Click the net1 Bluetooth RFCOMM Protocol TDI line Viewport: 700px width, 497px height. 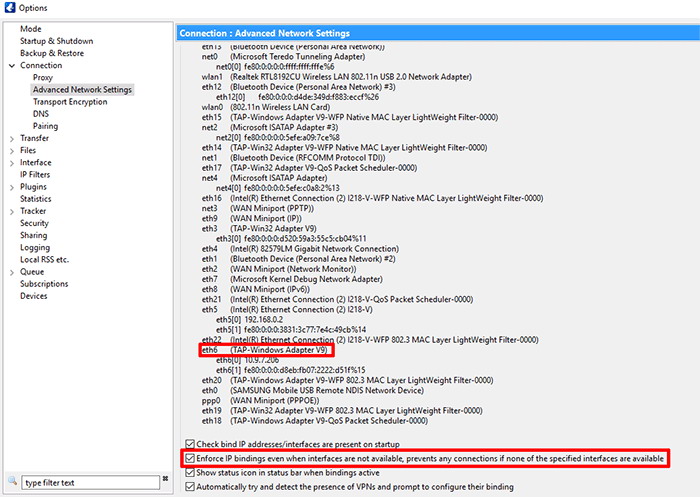293,158
